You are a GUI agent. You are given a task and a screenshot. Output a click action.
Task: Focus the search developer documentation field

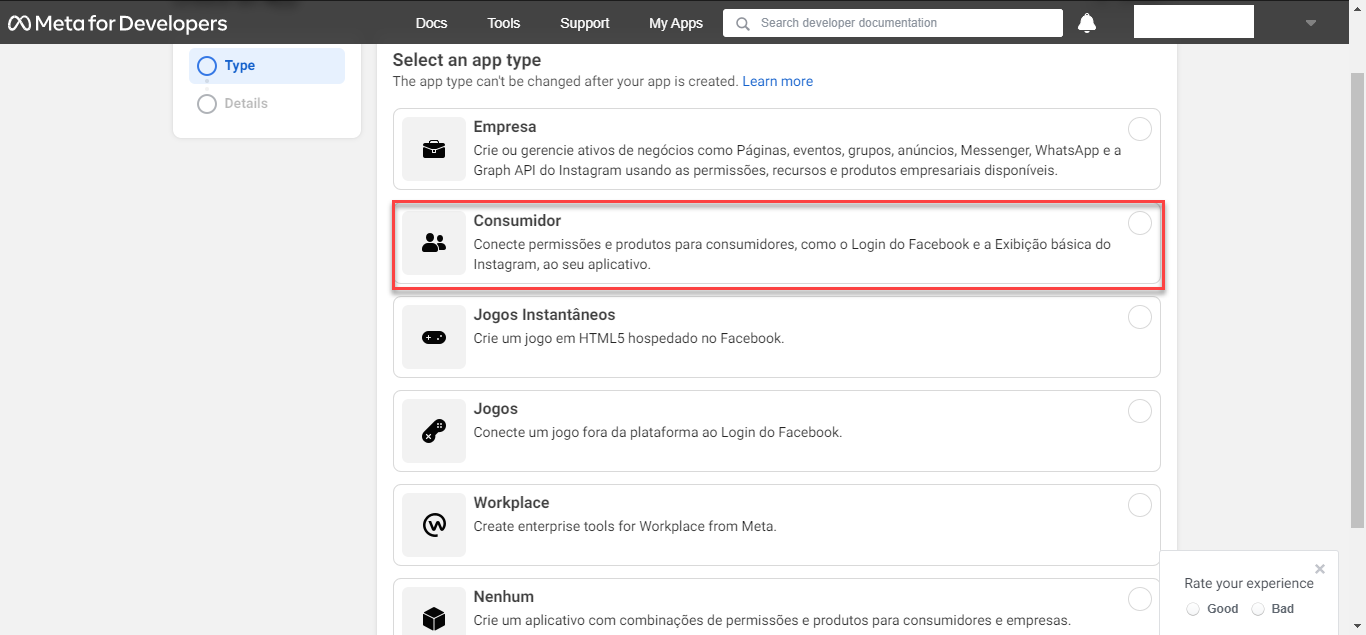tap(893, 23)
